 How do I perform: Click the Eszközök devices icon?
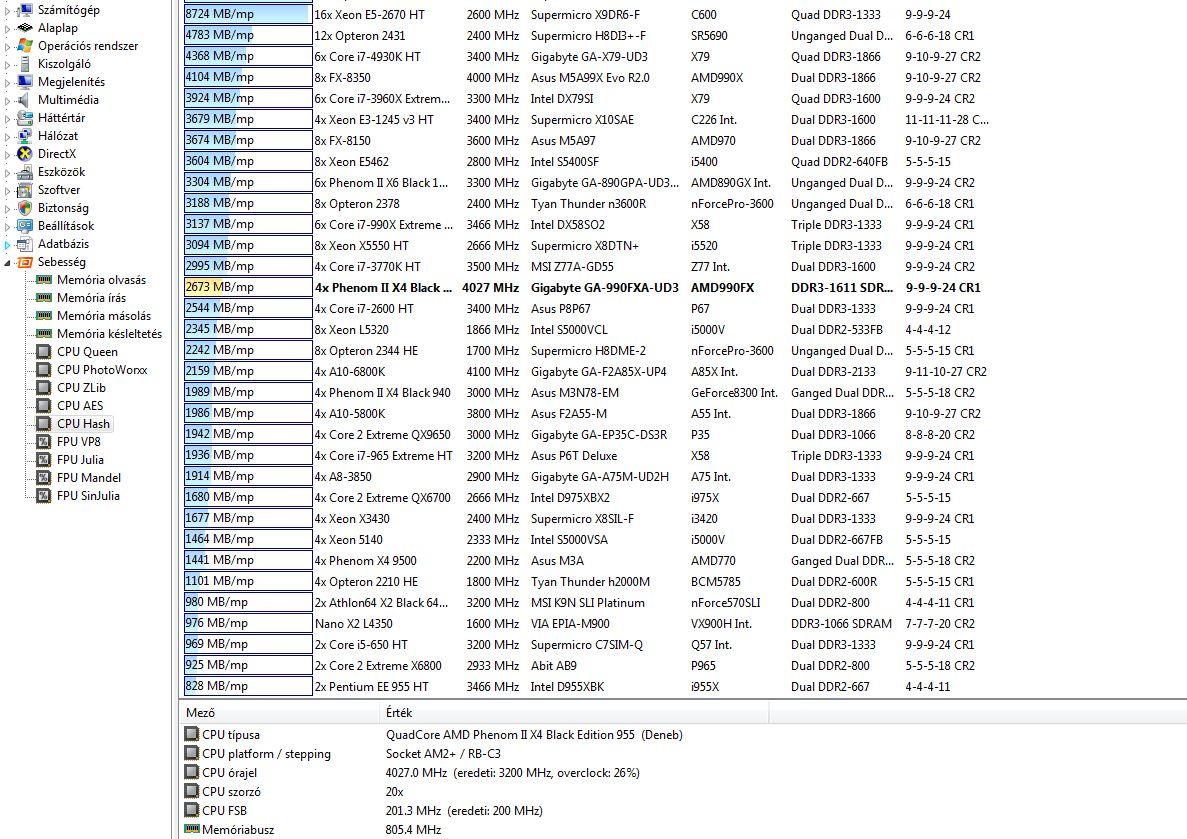(25, 172)
